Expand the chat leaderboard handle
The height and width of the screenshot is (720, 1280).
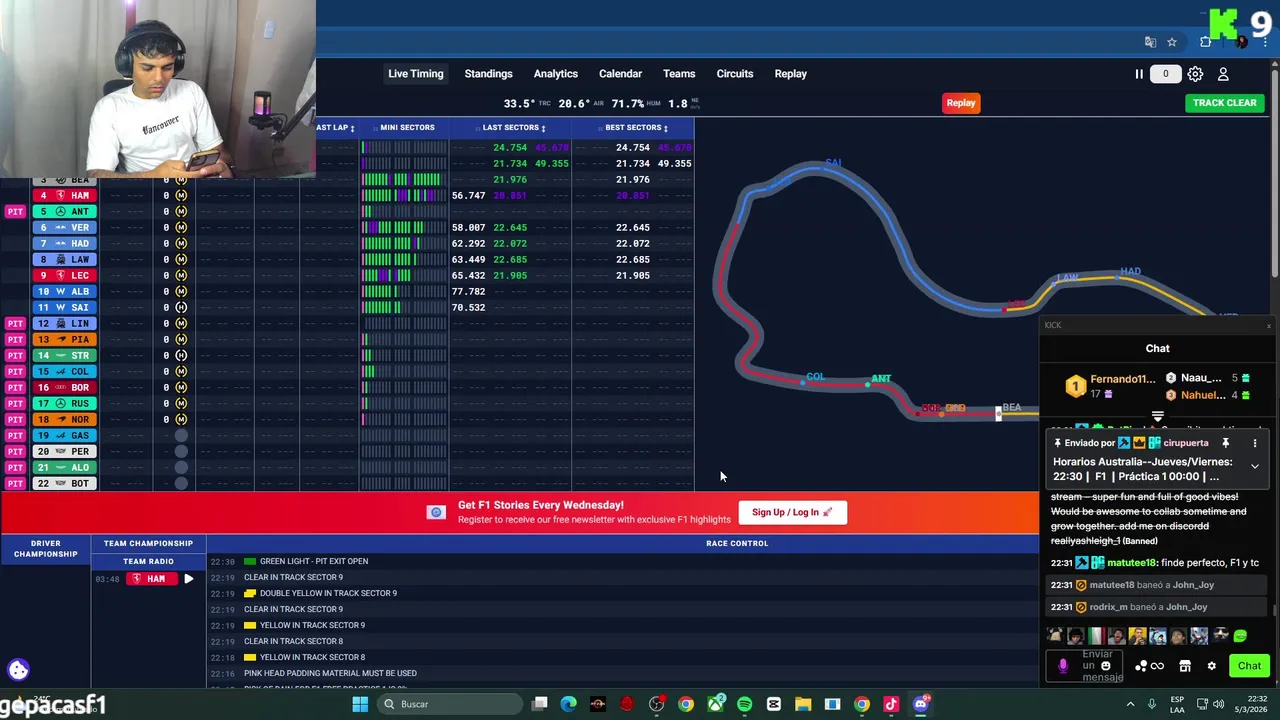pos(1157,417)
